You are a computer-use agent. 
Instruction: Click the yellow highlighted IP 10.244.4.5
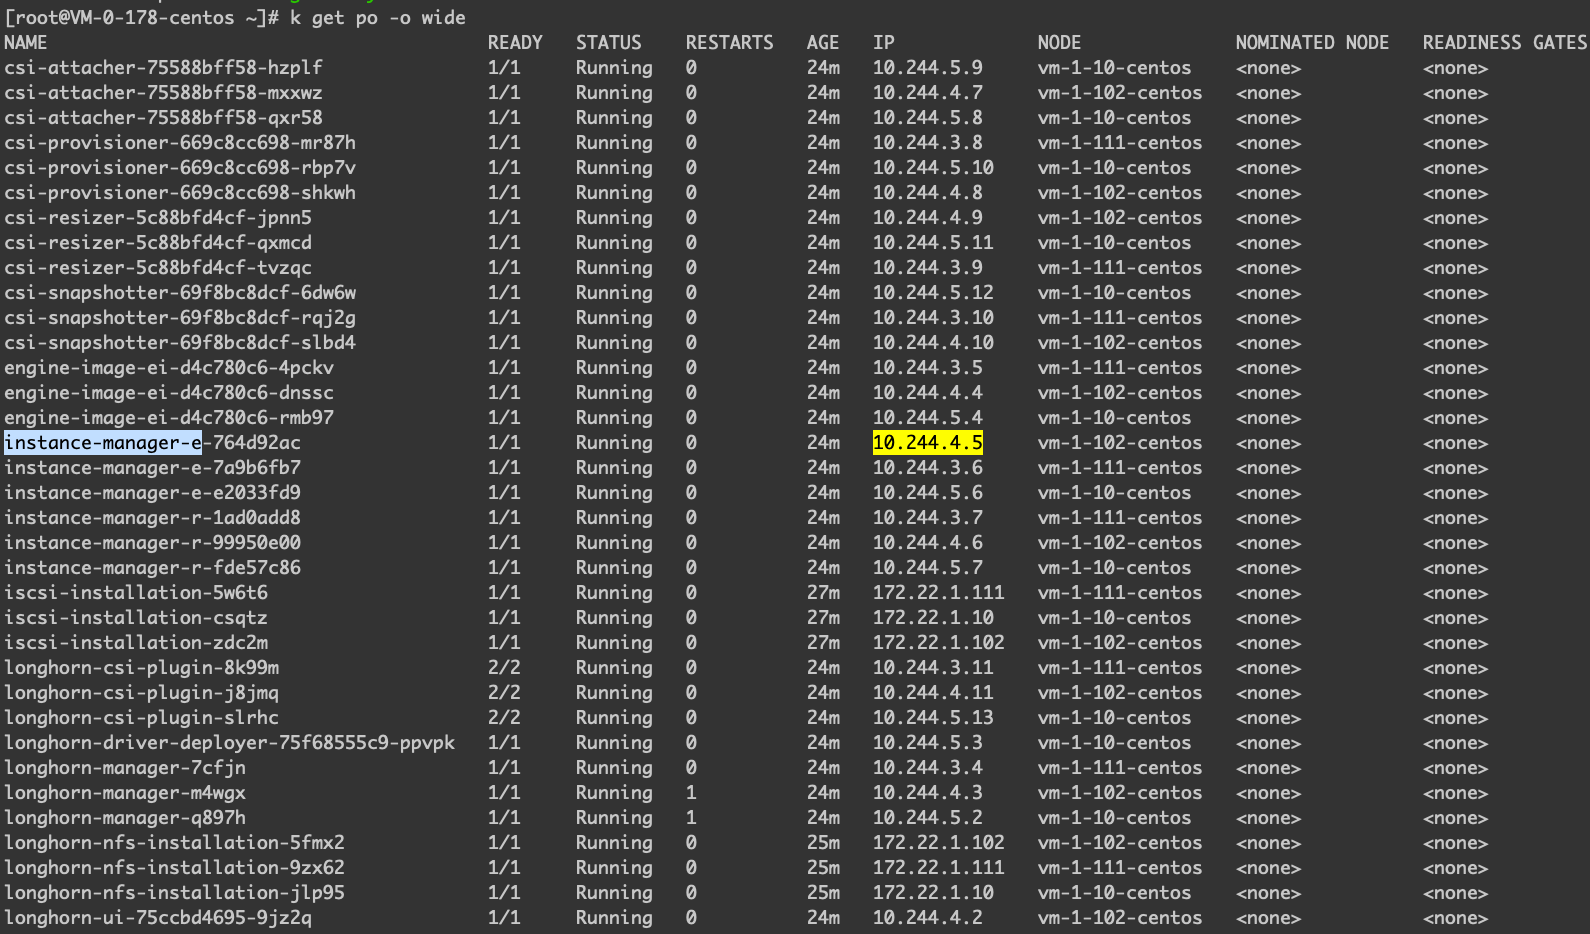click(x=927, y=443)
